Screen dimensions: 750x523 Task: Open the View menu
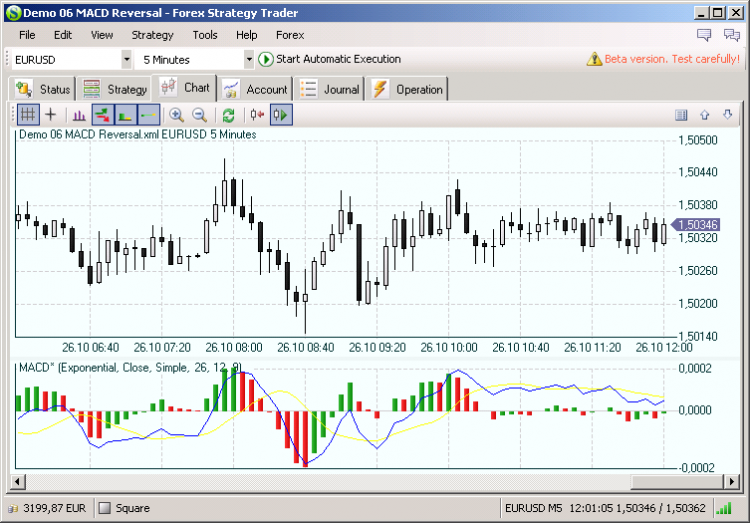click(102, 35)
